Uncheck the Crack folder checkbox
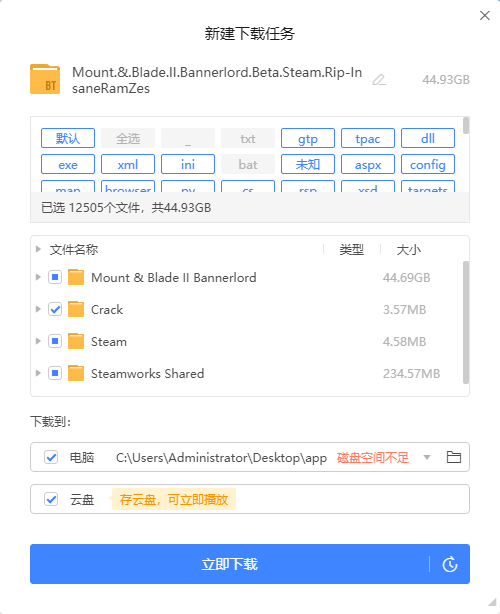The width and height of the screenshot is (500, 614). [x=55, y=309]
